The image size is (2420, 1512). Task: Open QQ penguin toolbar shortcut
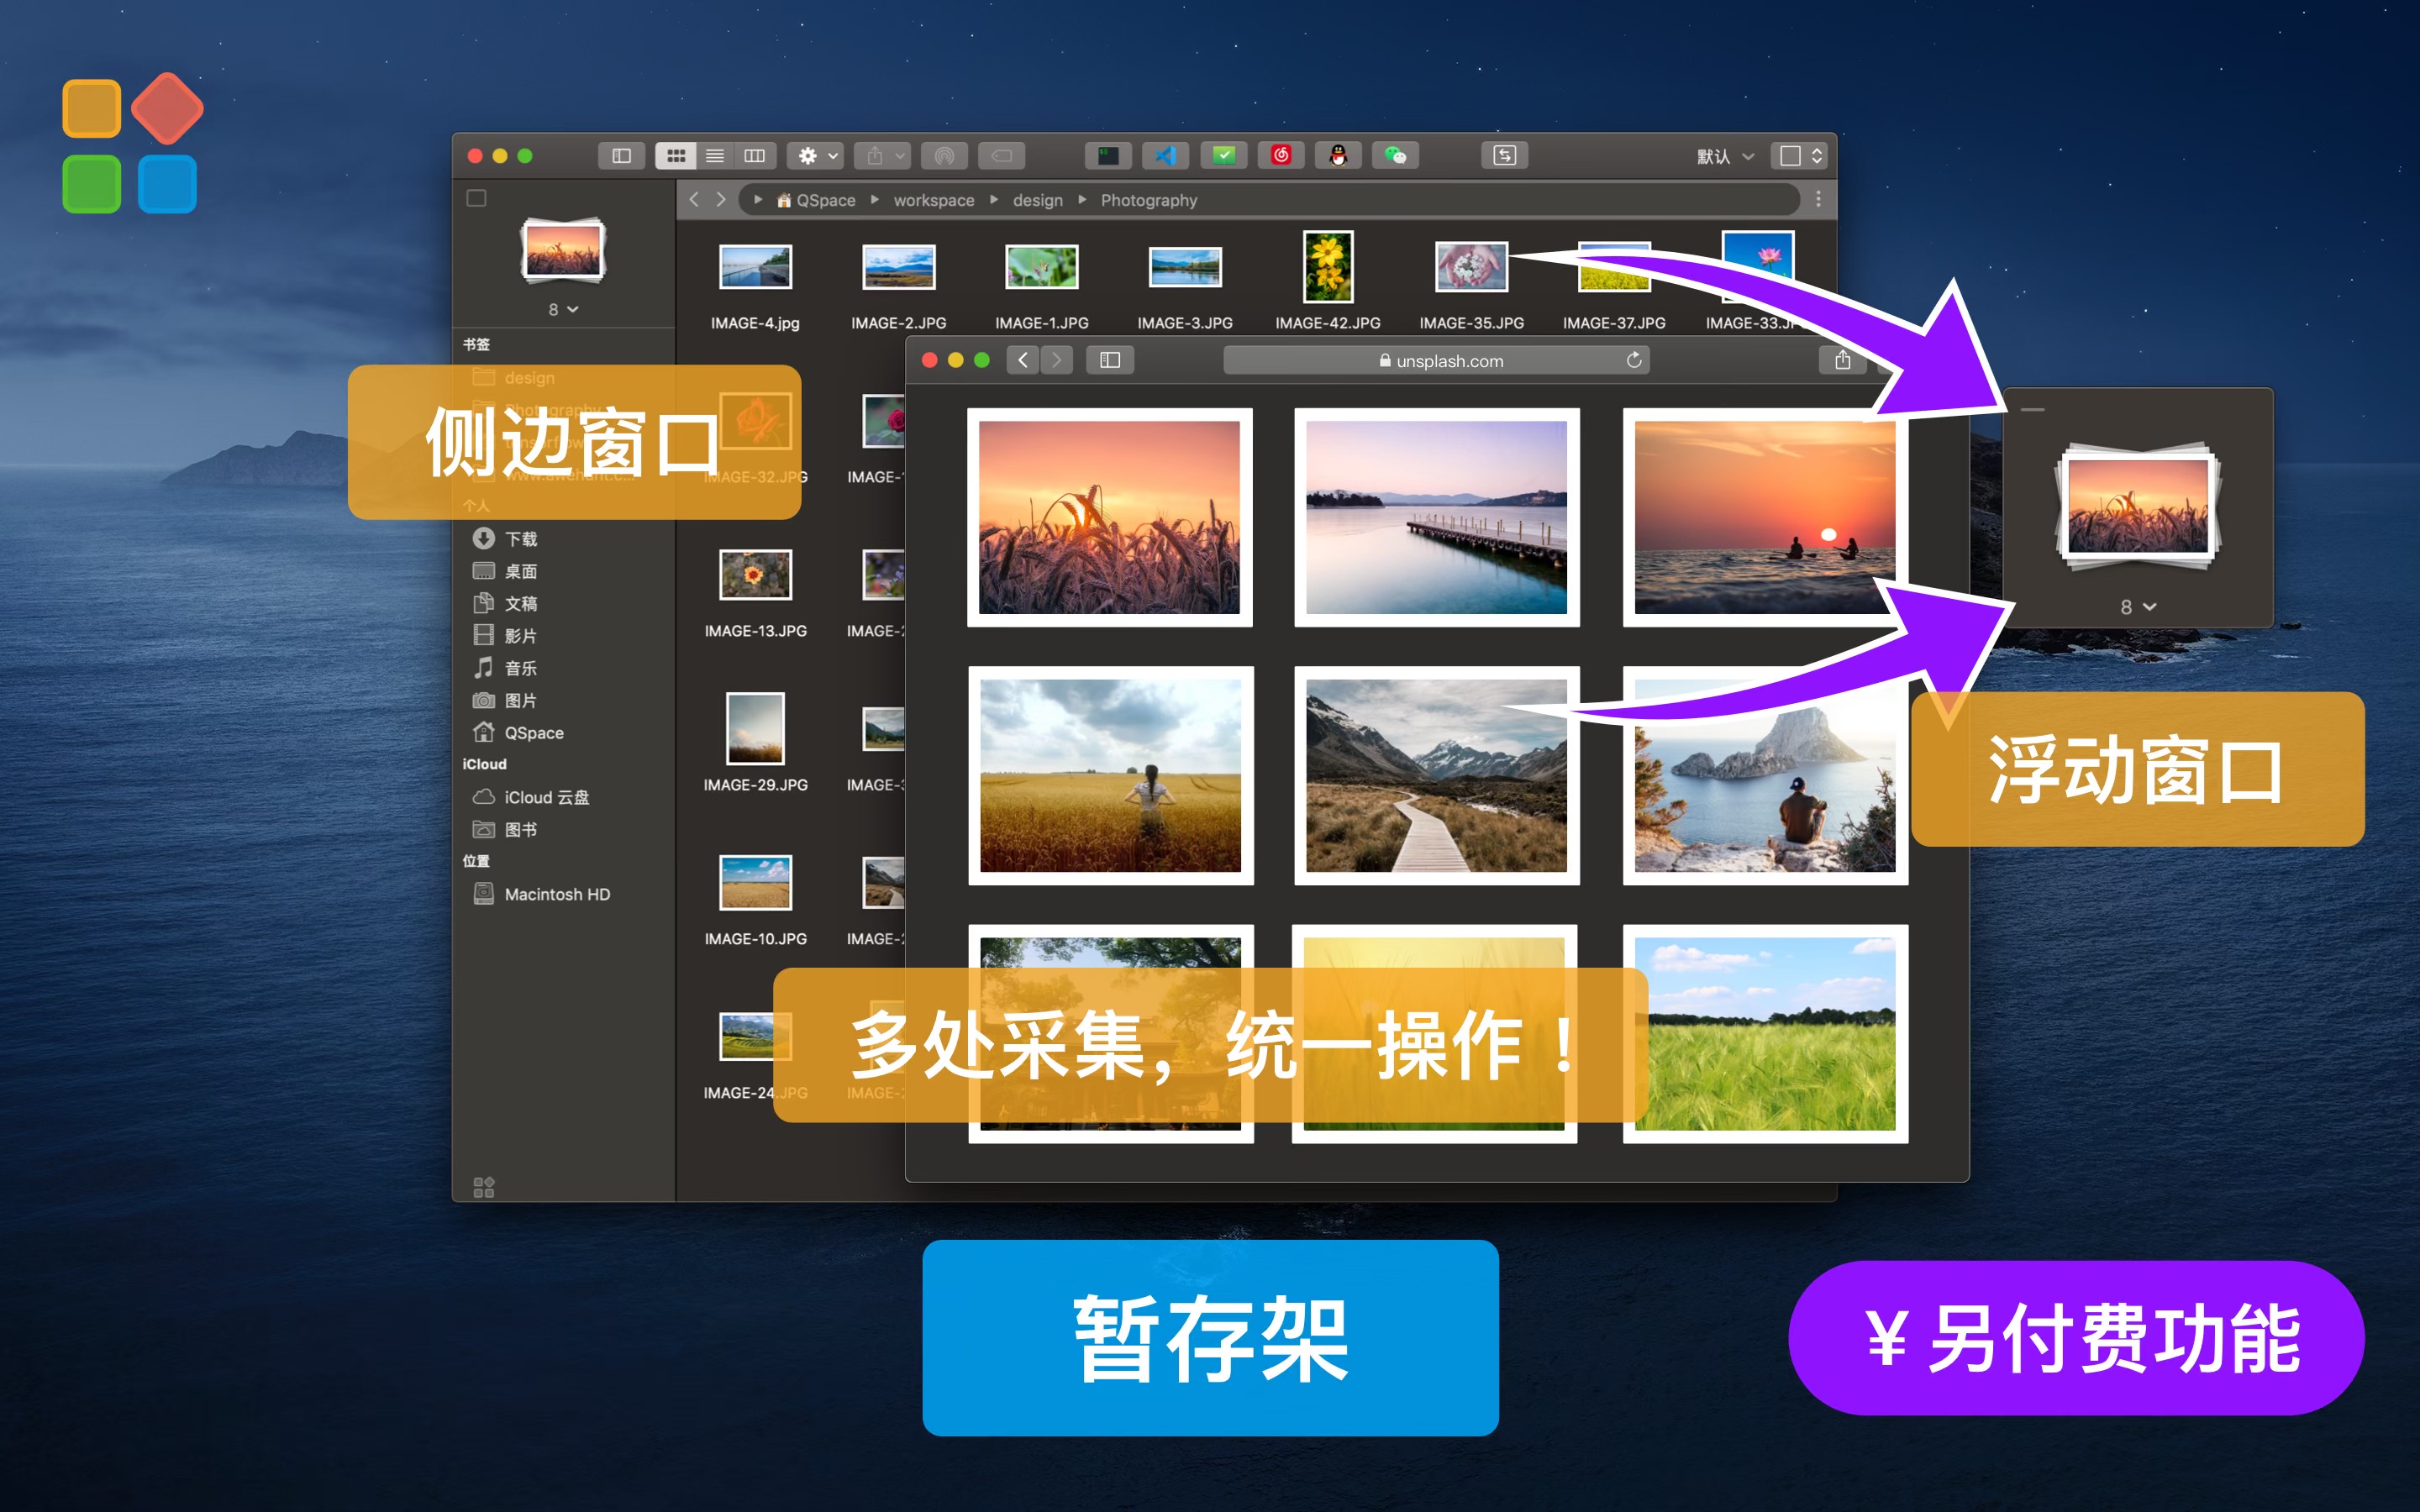[x=1338, y=156]
